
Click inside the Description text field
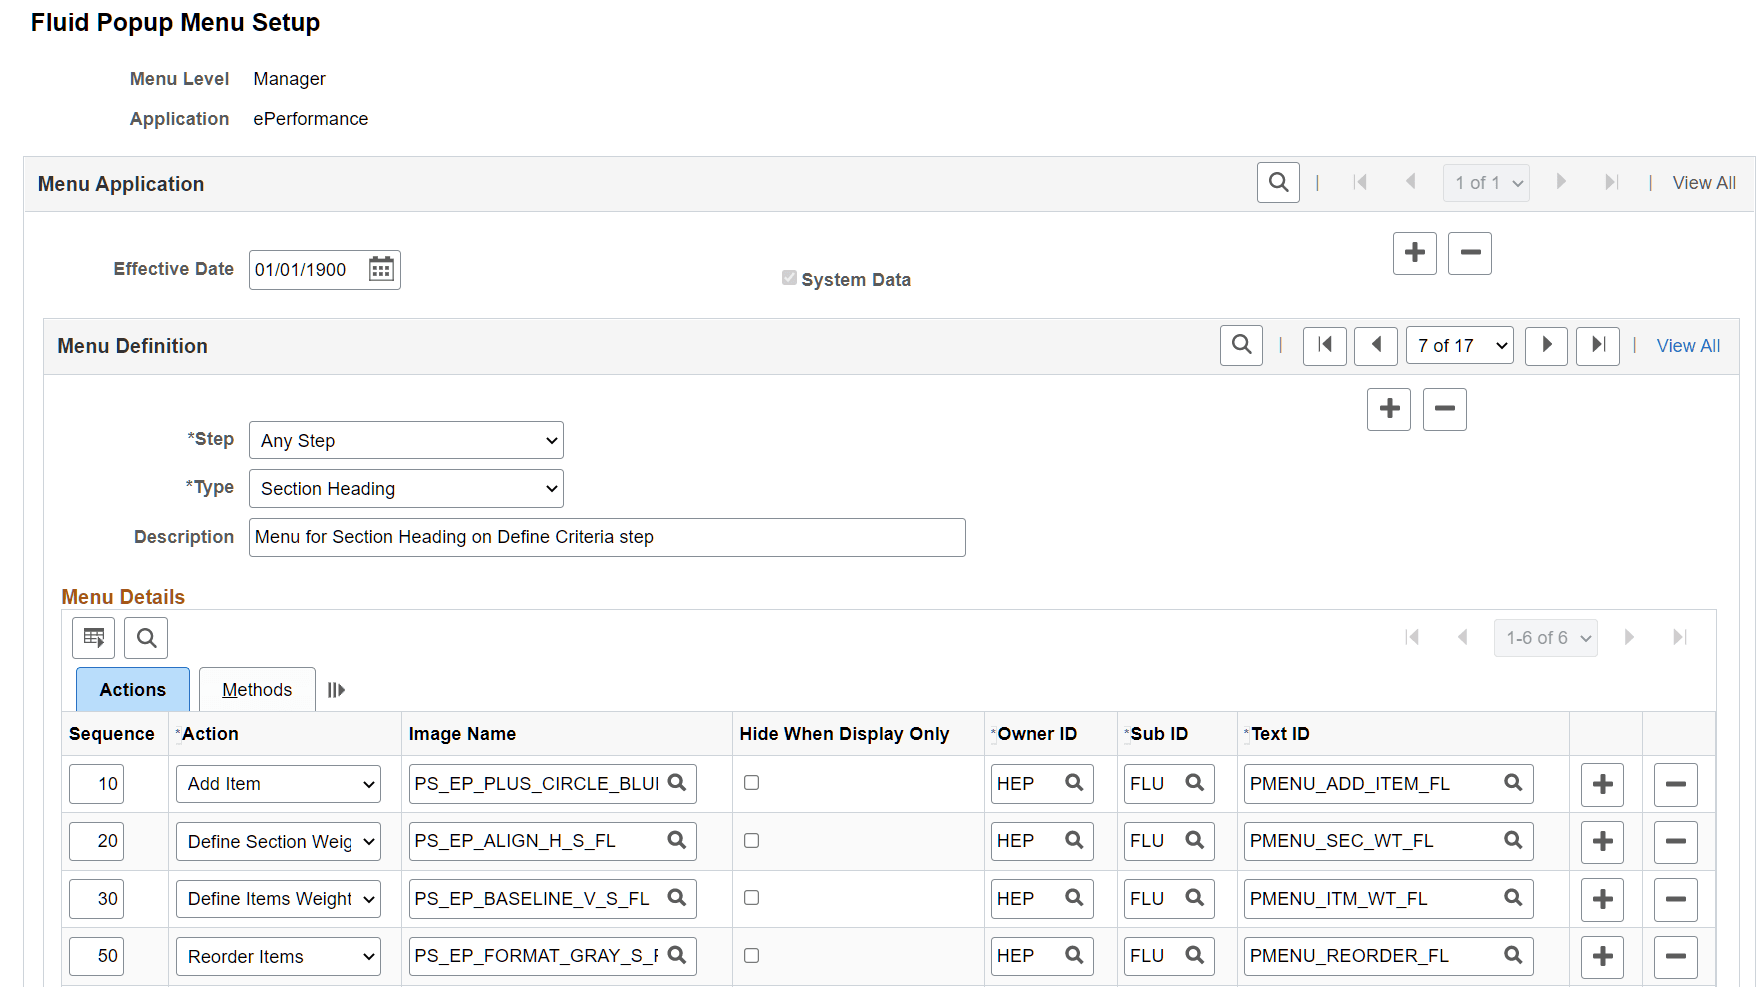(x=607, y=537)
